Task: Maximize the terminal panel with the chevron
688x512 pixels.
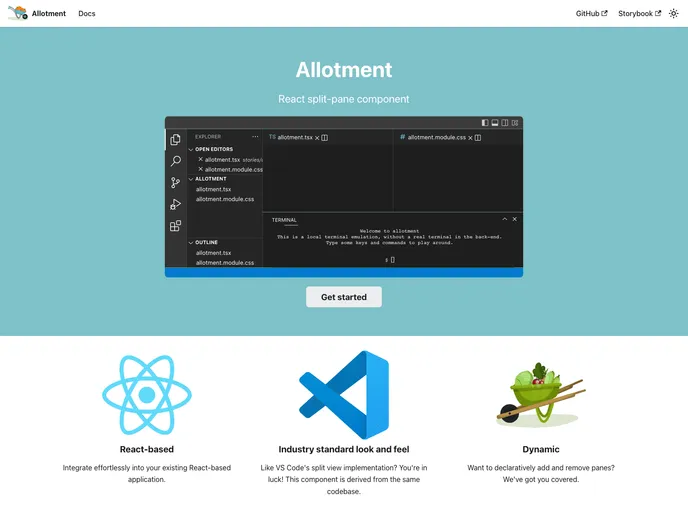Action: tap(505, 219)
